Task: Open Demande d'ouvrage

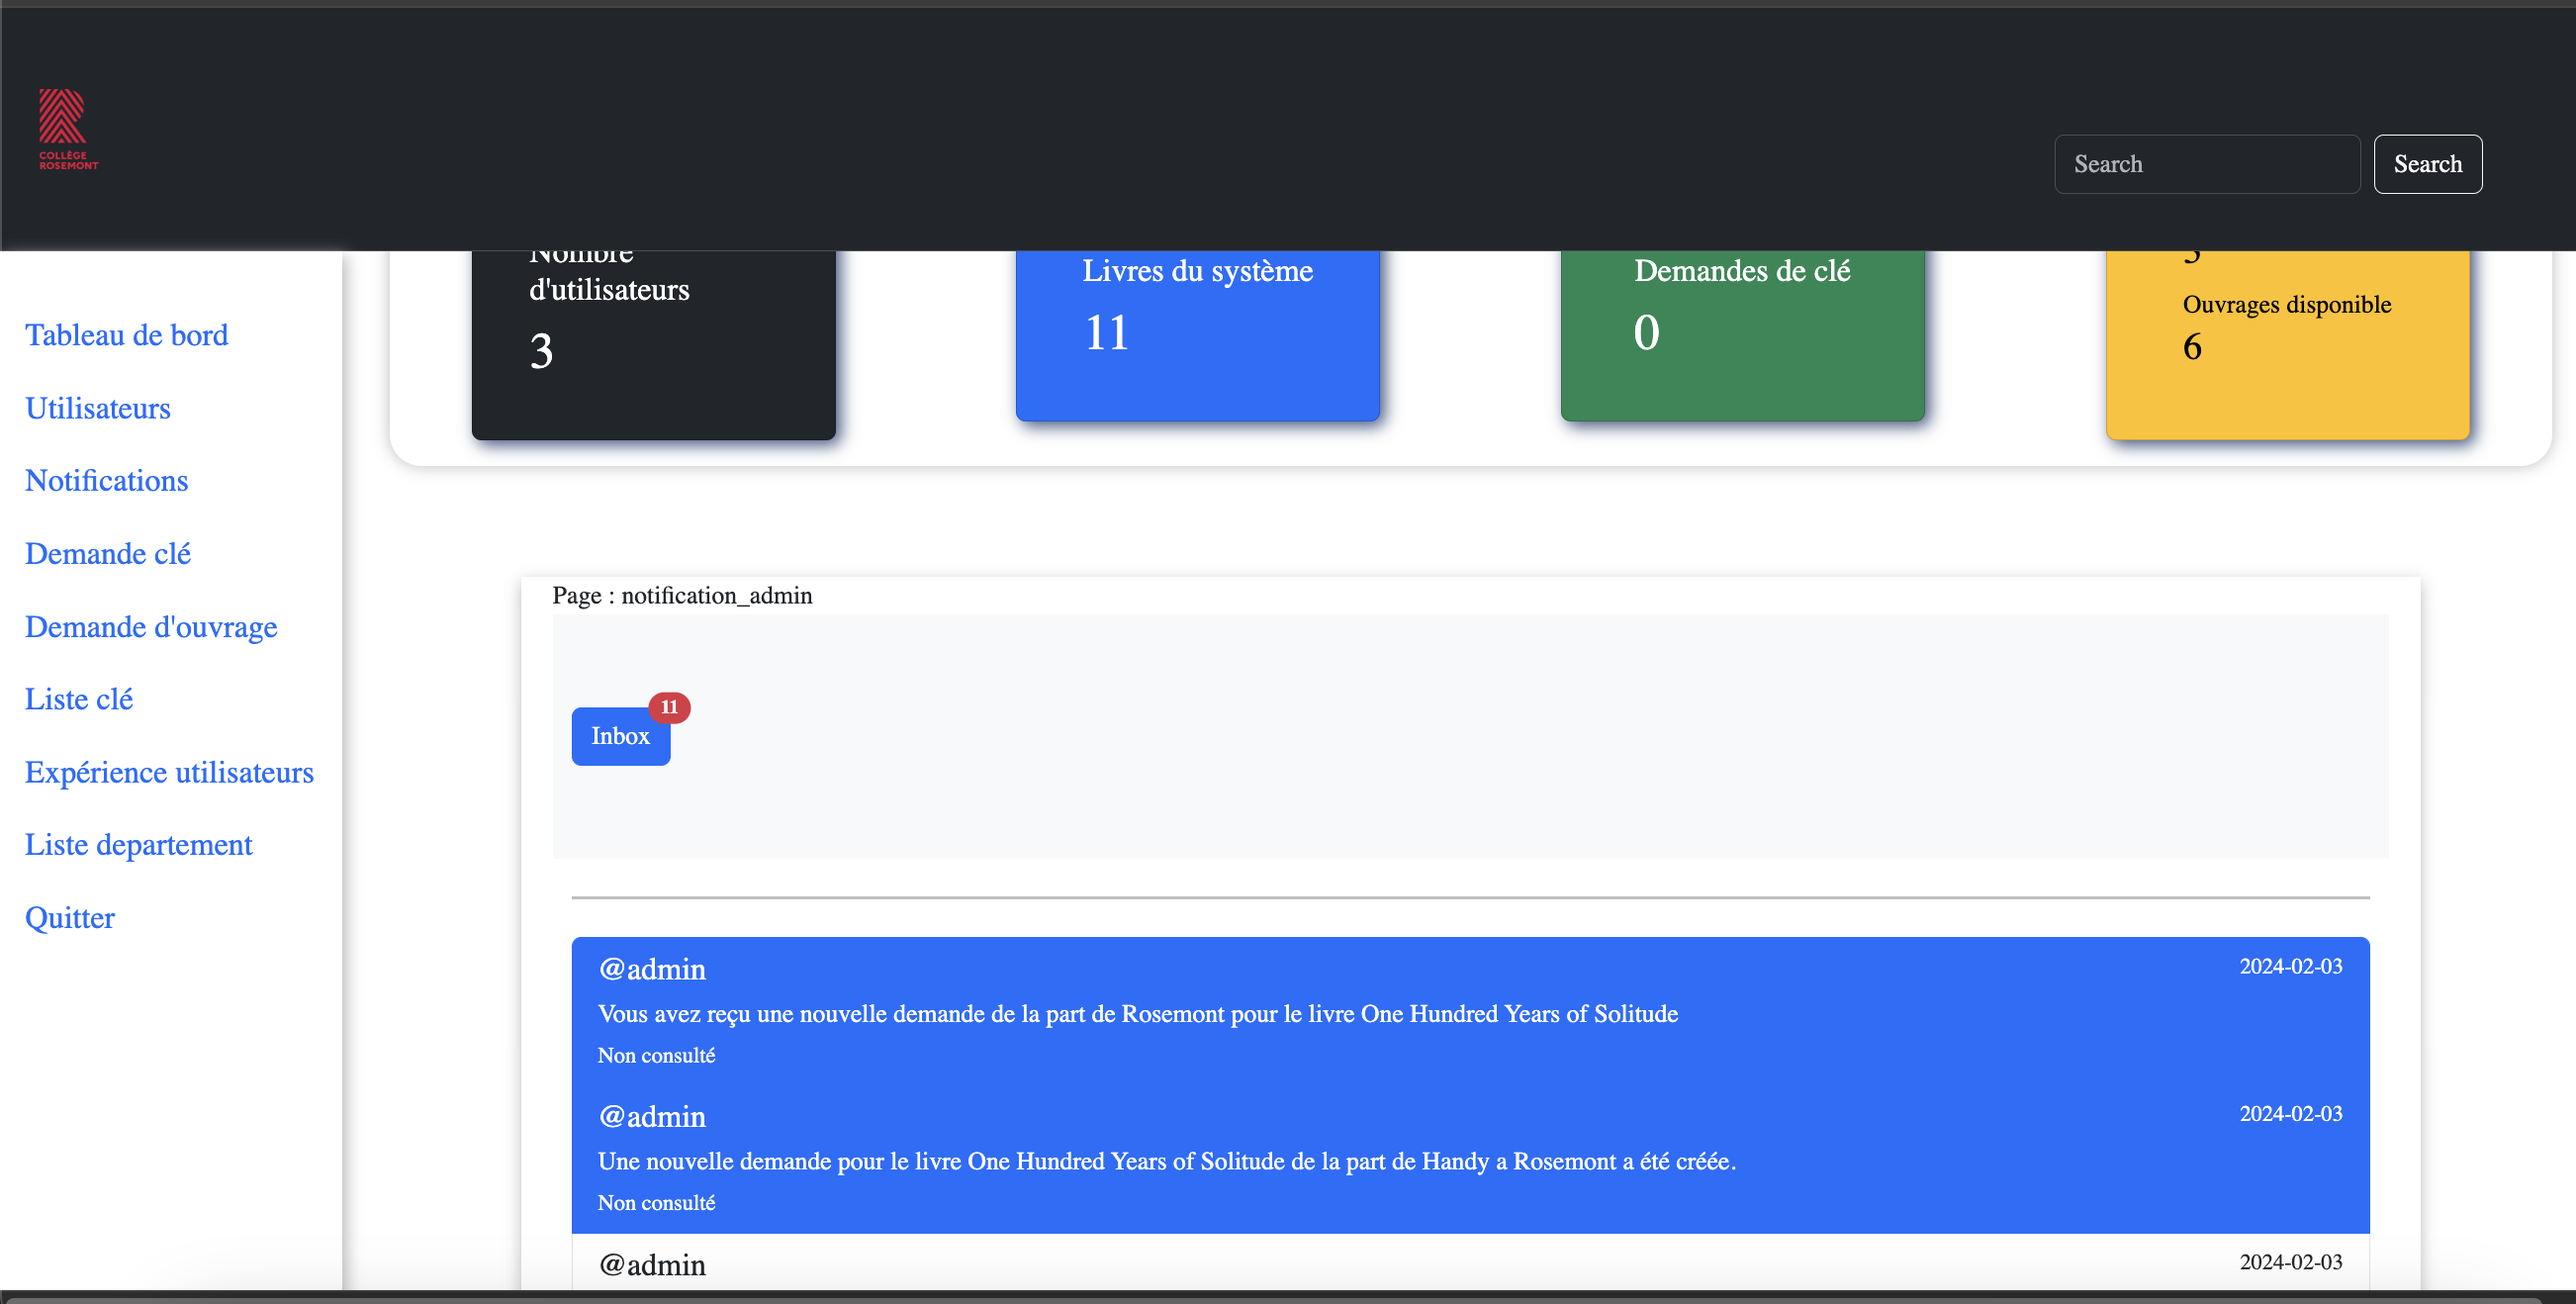Action: pos(151,626)
